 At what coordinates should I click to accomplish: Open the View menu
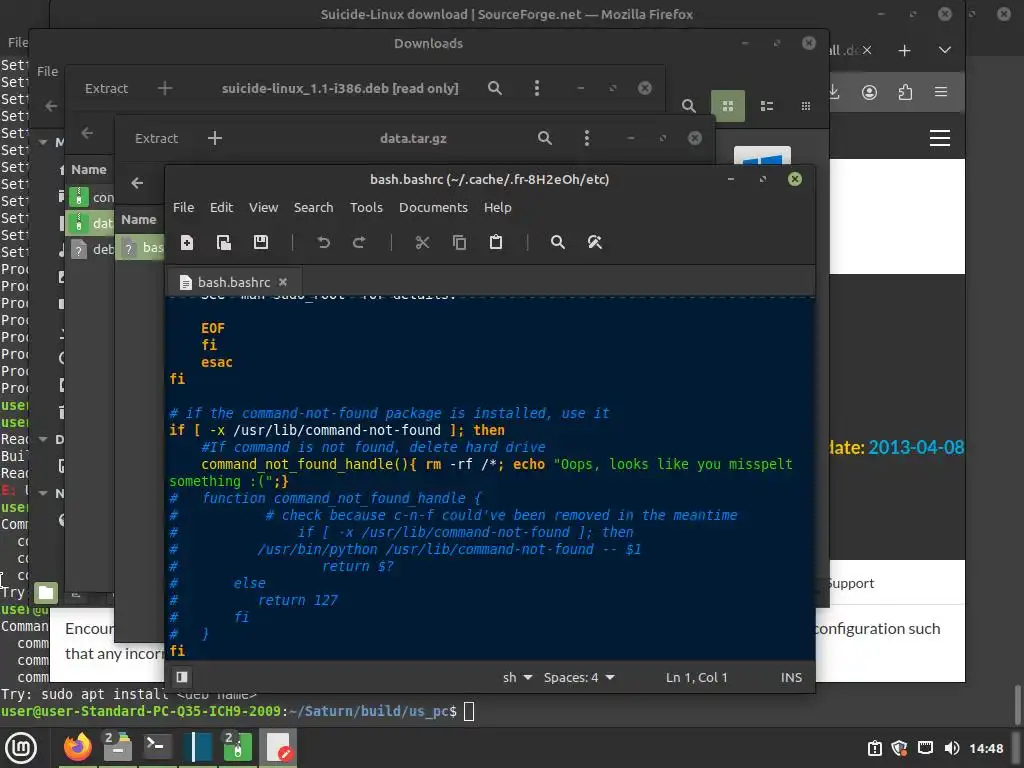tap(263, 208)
